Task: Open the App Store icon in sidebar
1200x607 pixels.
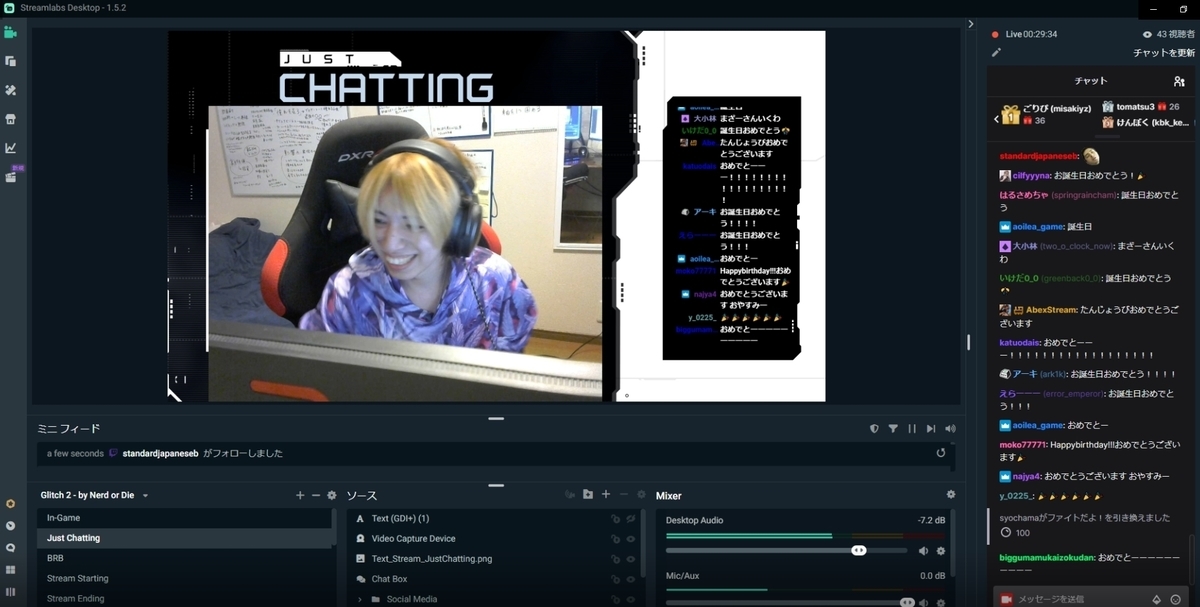Action: coord(10,119)
